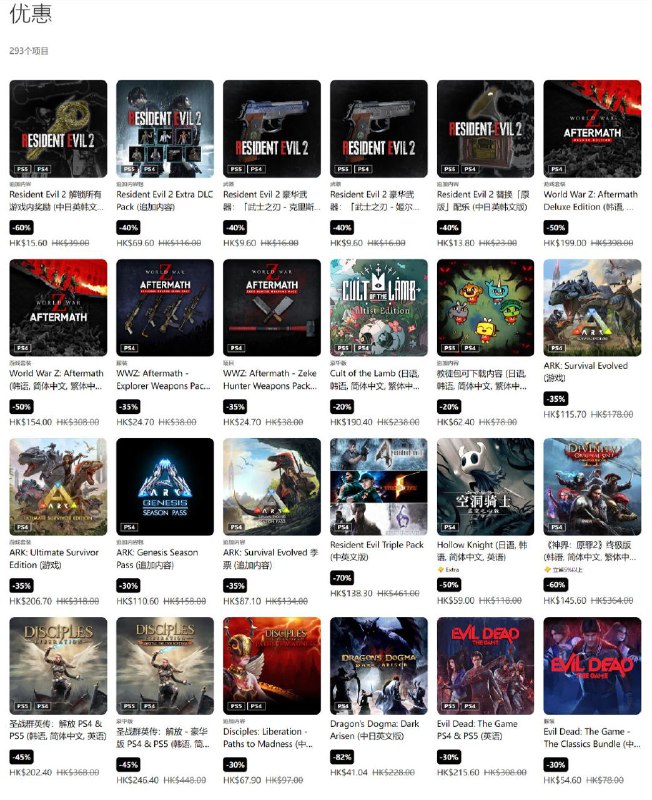Open ARK: Survival Evolved game cover
Image resolution: width=652 pixels, height=800 pixels.
coord(592,308)
